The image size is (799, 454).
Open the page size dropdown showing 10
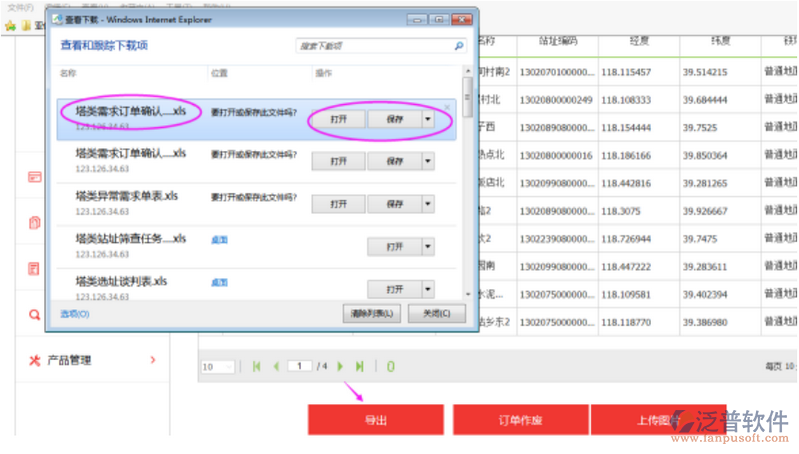click(218, 367)
